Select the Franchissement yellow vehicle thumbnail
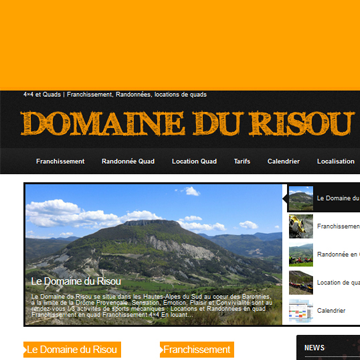The height and width of the screenshot is (360, 360). click(x=301, y=226)
